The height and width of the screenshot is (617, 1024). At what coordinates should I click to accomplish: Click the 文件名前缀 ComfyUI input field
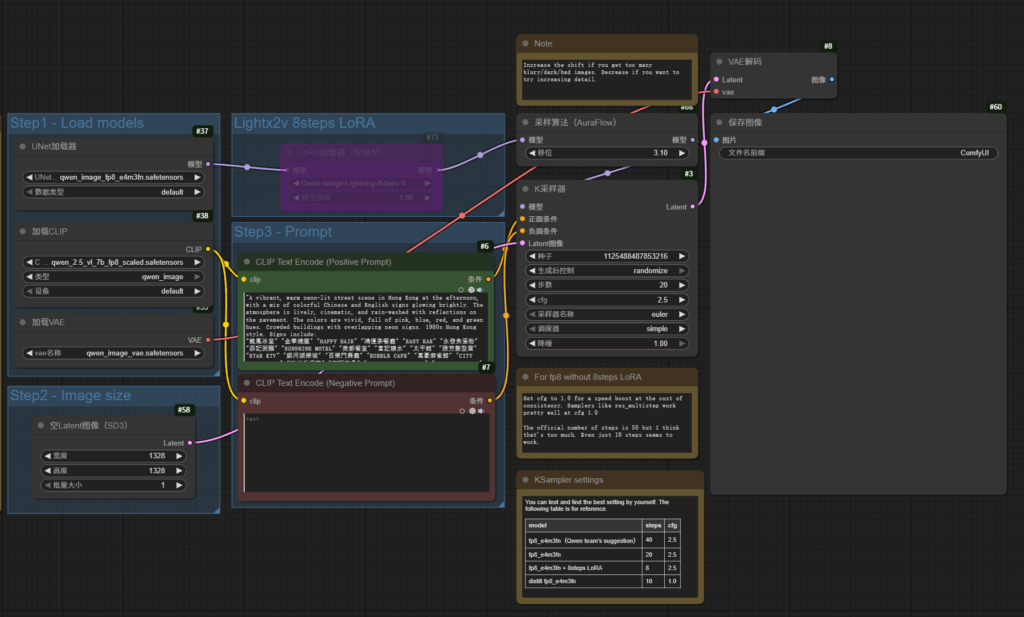[856, 153]
